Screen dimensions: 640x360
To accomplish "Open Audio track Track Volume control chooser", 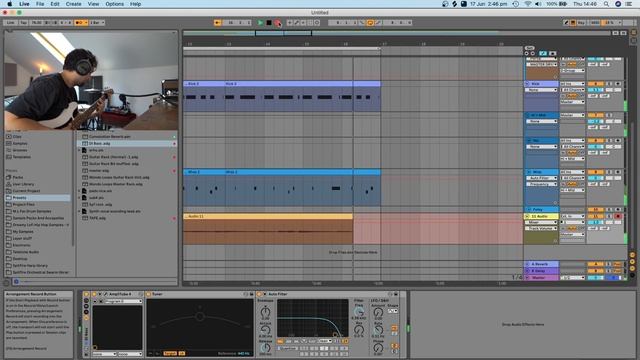I will click(x=541, y=228).
